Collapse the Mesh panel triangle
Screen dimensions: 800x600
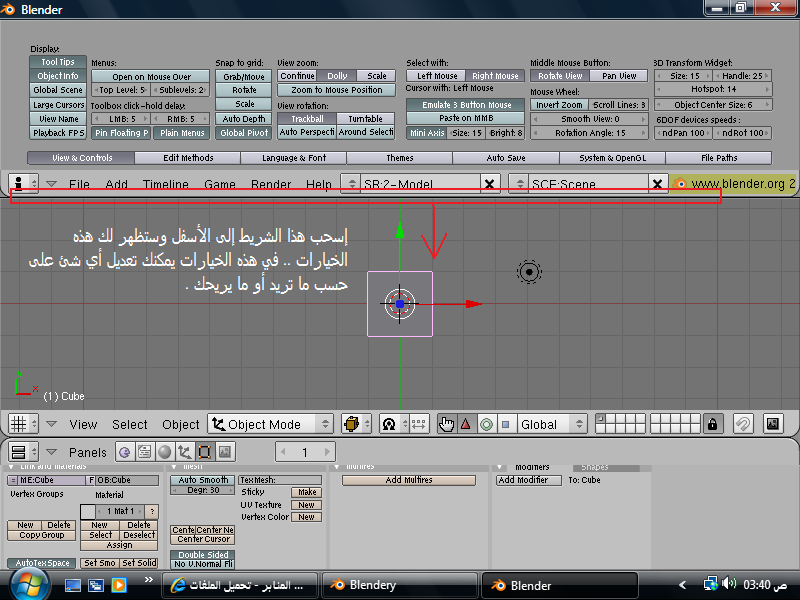pyautogui.click(x=174, y=467)
